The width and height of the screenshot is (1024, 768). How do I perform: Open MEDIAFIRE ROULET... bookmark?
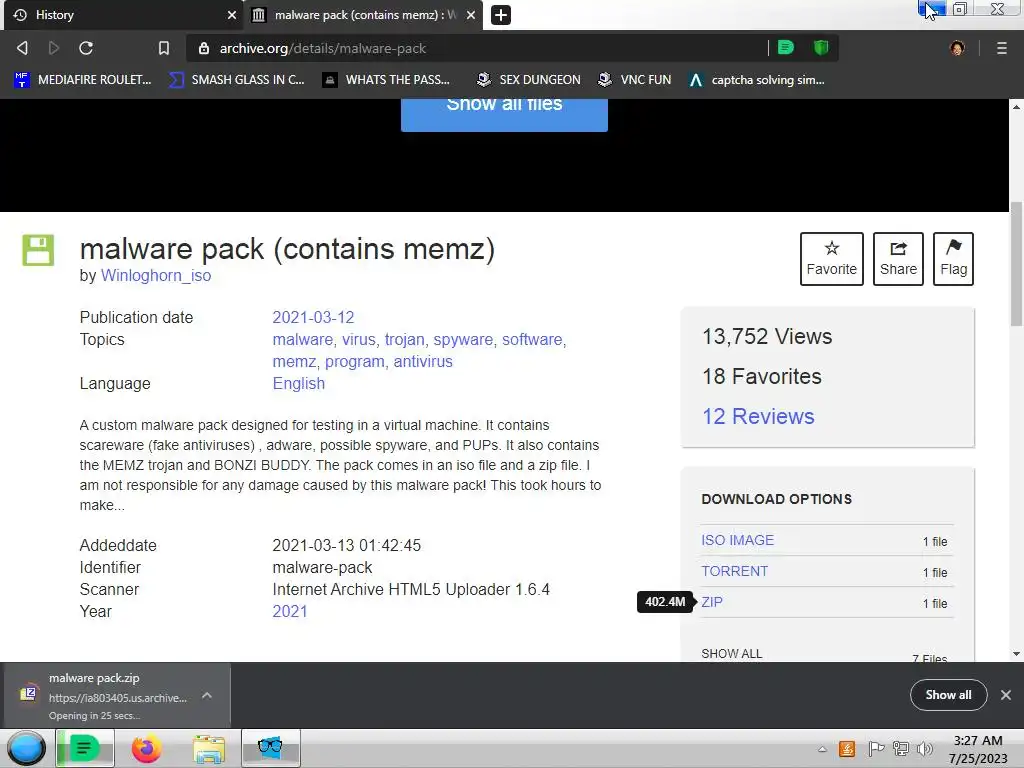pyautogui.click(x=83, y=80)
